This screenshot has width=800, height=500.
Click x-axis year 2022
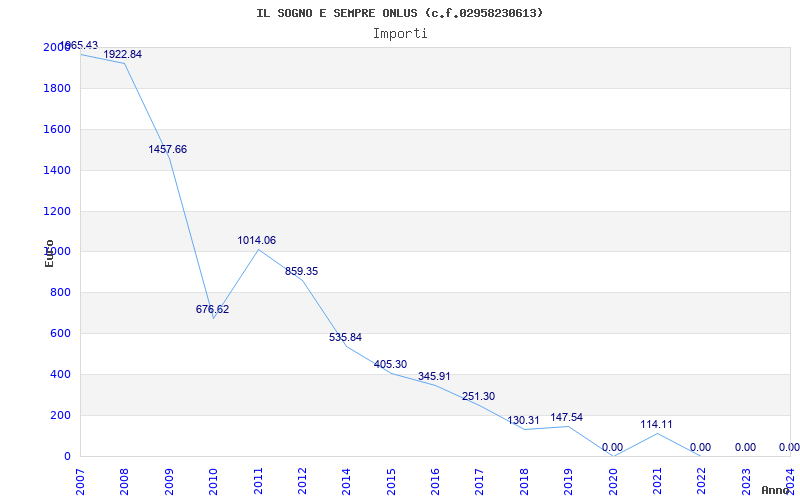(x=702, y=482)
